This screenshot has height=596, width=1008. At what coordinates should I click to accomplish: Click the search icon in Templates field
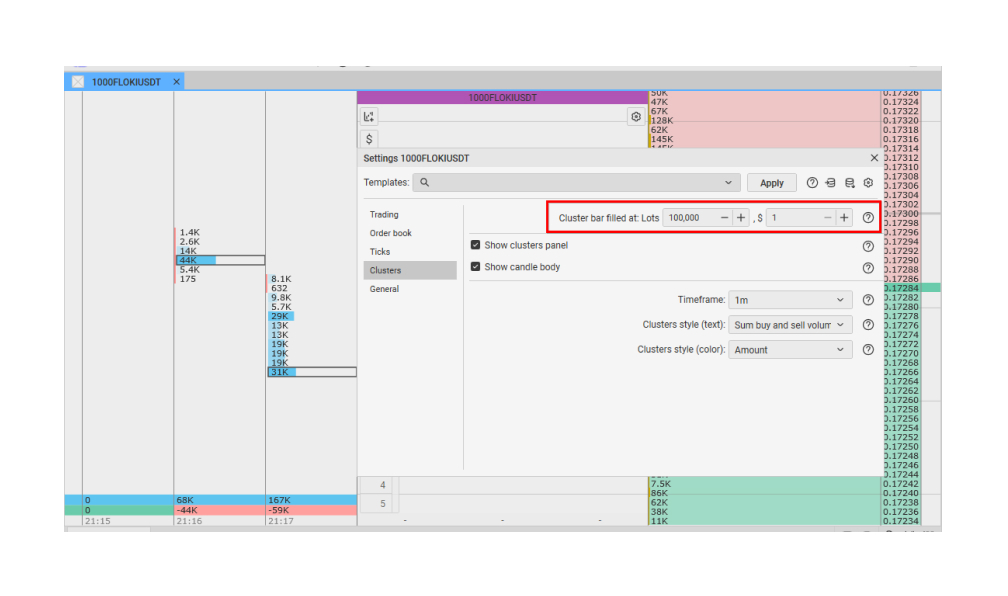click(x=424, y=183)
